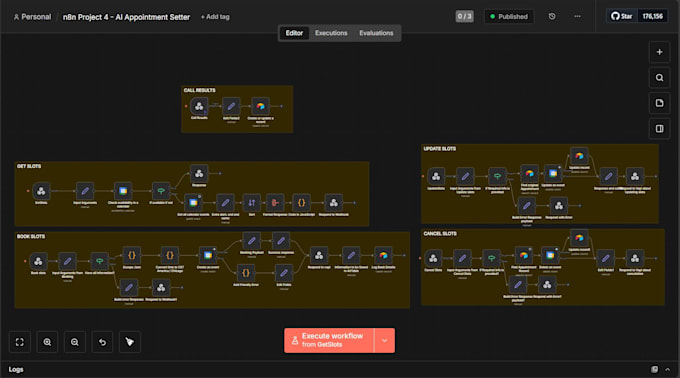Screen dimensions: 680x378
Task: Select the If node in Book Slots
Action: click(100, 261)
